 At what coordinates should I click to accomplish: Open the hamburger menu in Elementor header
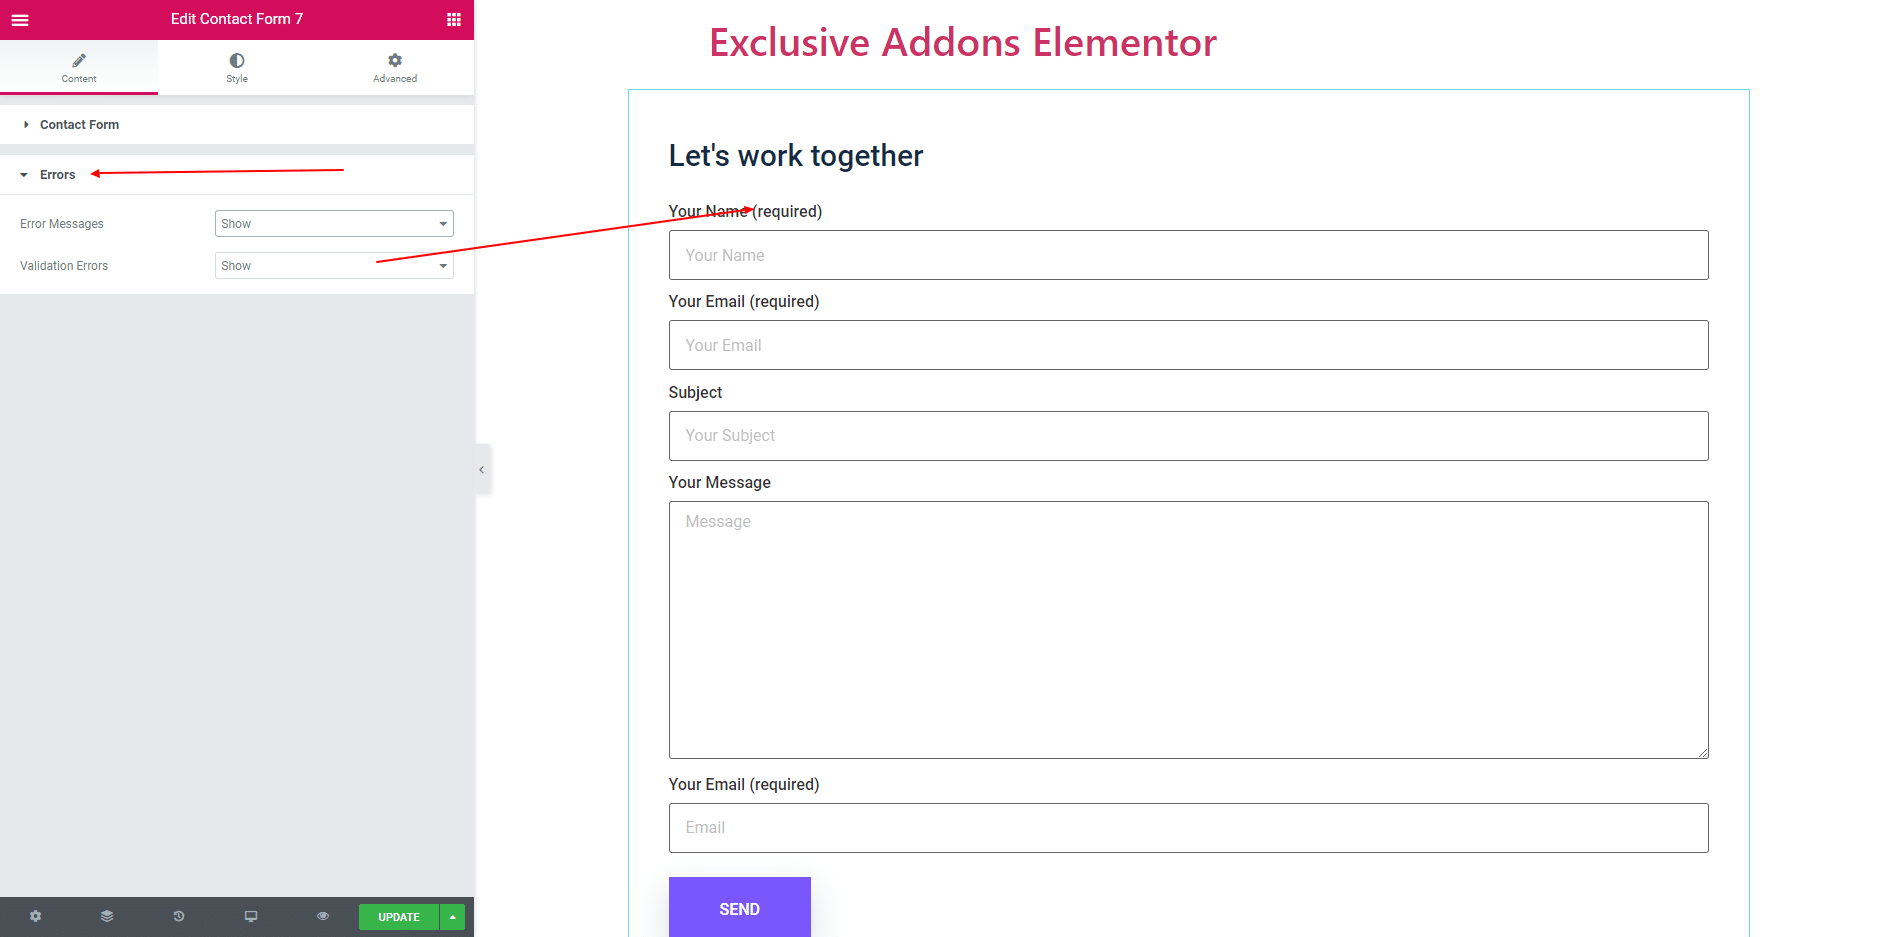coord(20,20)
